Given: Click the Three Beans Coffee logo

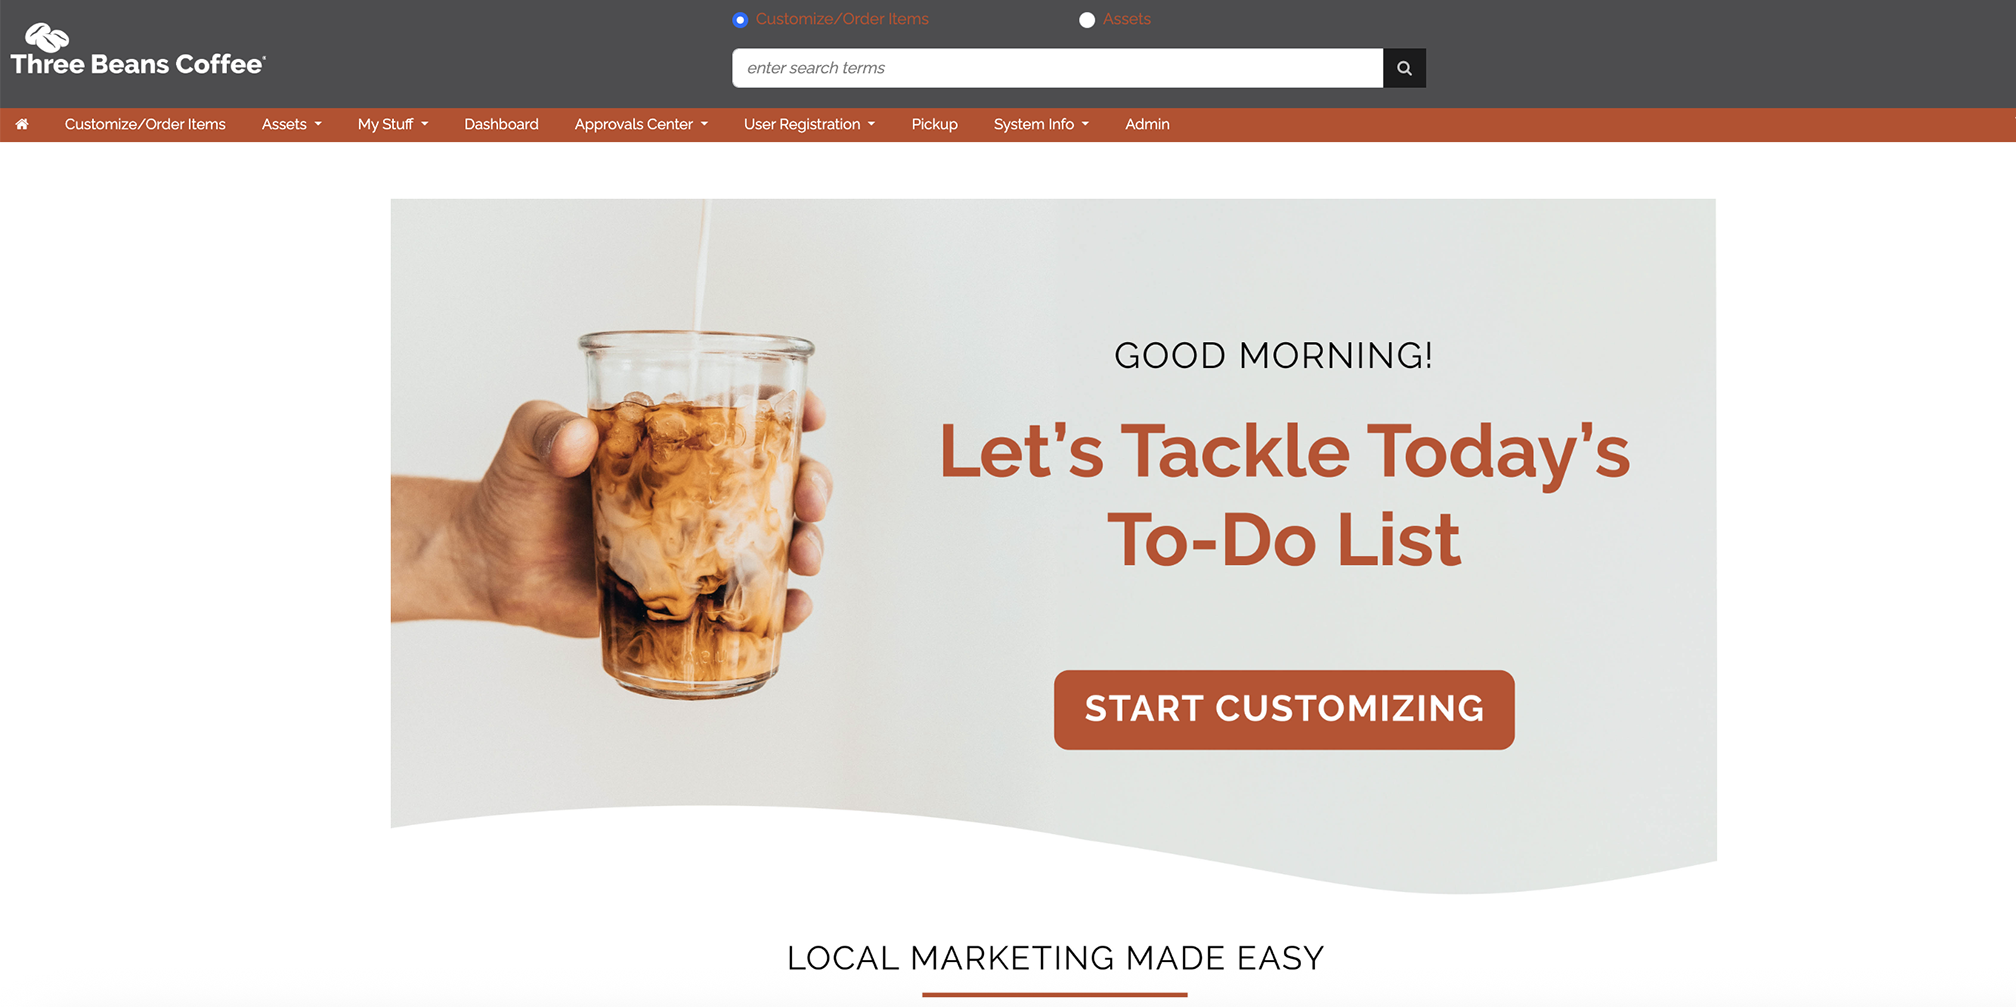Looking at the screenshot, I should pos(138,50).
